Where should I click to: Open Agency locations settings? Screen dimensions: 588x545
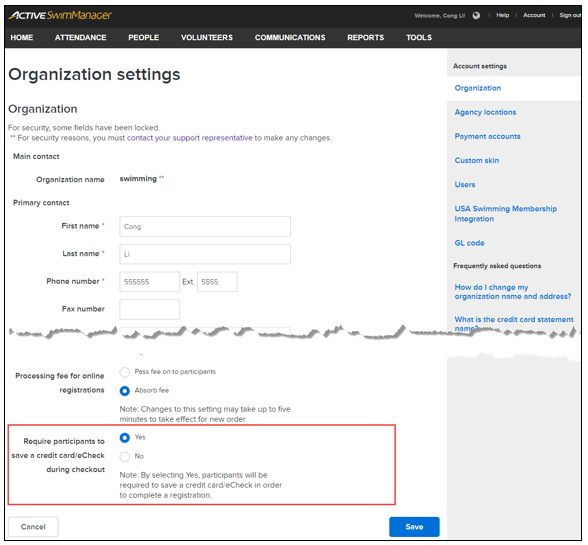pos(485,112)
